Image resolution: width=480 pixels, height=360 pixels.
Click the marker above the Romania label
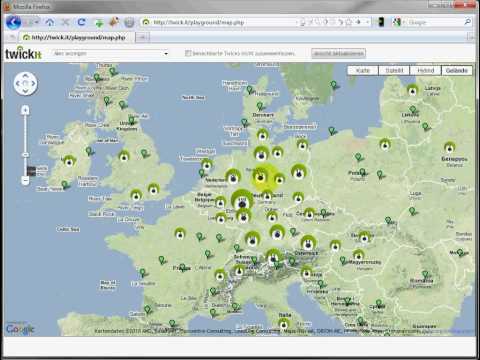pos(425,275)
